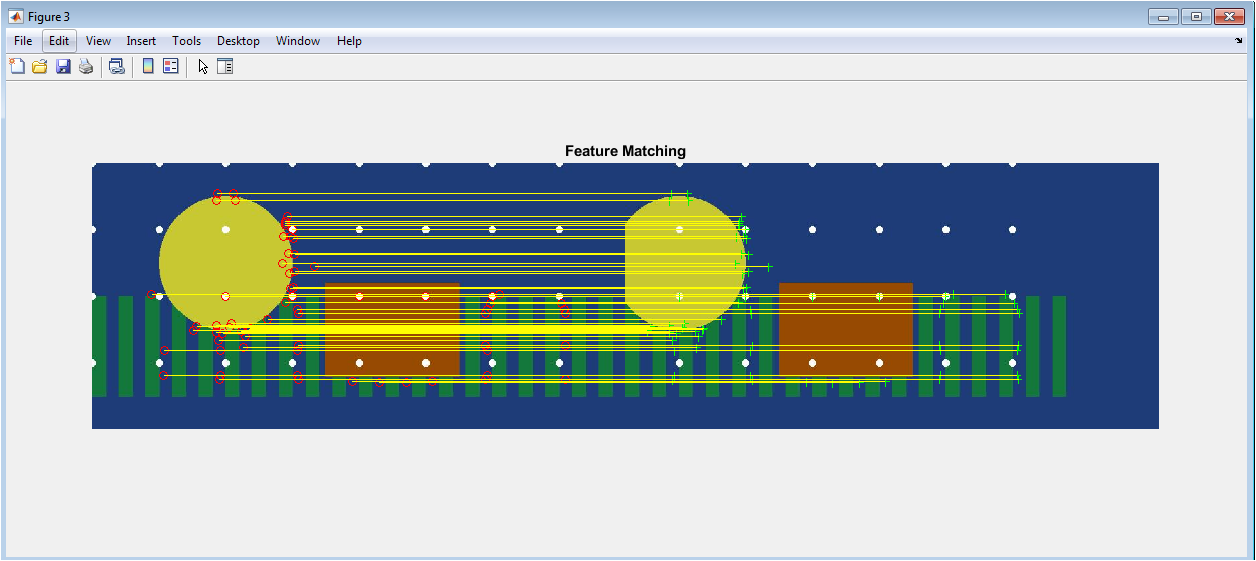Click the New Figure toolbar icon

[x=17, y=67]
